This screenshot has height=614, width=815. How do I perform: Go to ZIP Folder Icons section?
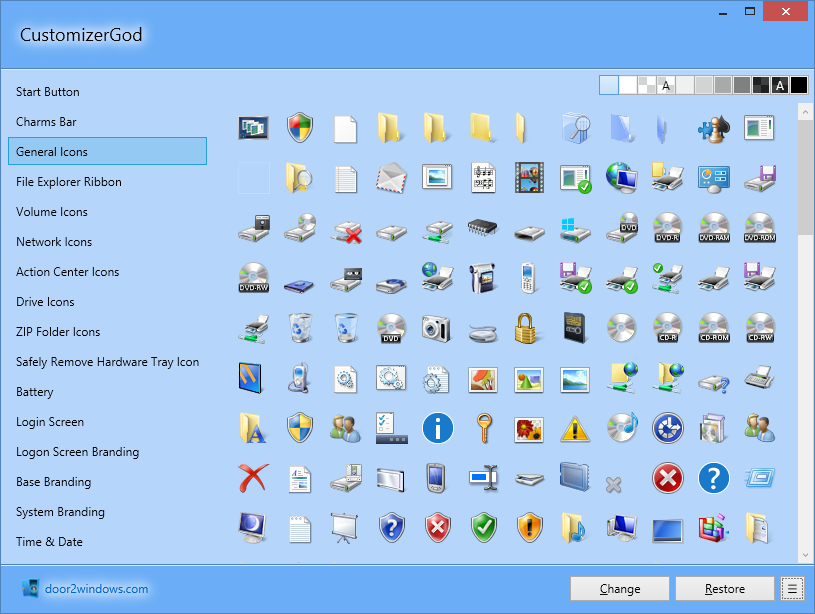click(x=58, y=332)
